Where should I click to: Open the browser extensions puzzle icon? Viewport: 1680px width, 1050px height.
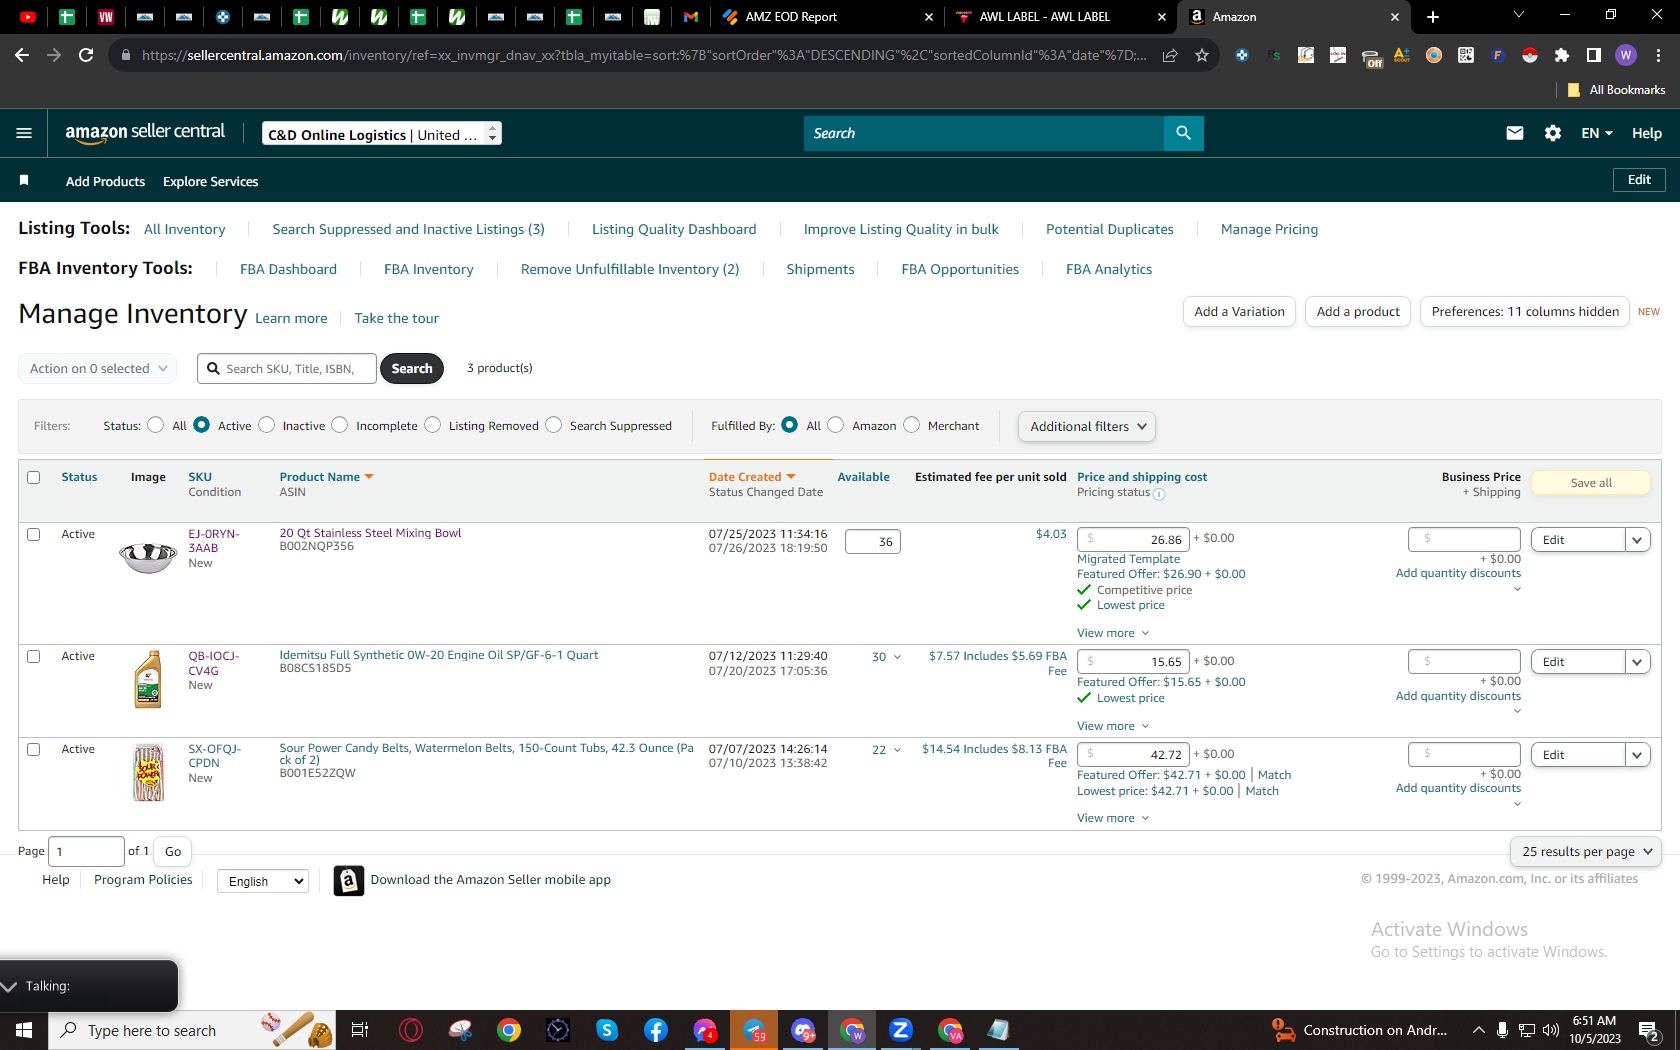[1562, 55]
